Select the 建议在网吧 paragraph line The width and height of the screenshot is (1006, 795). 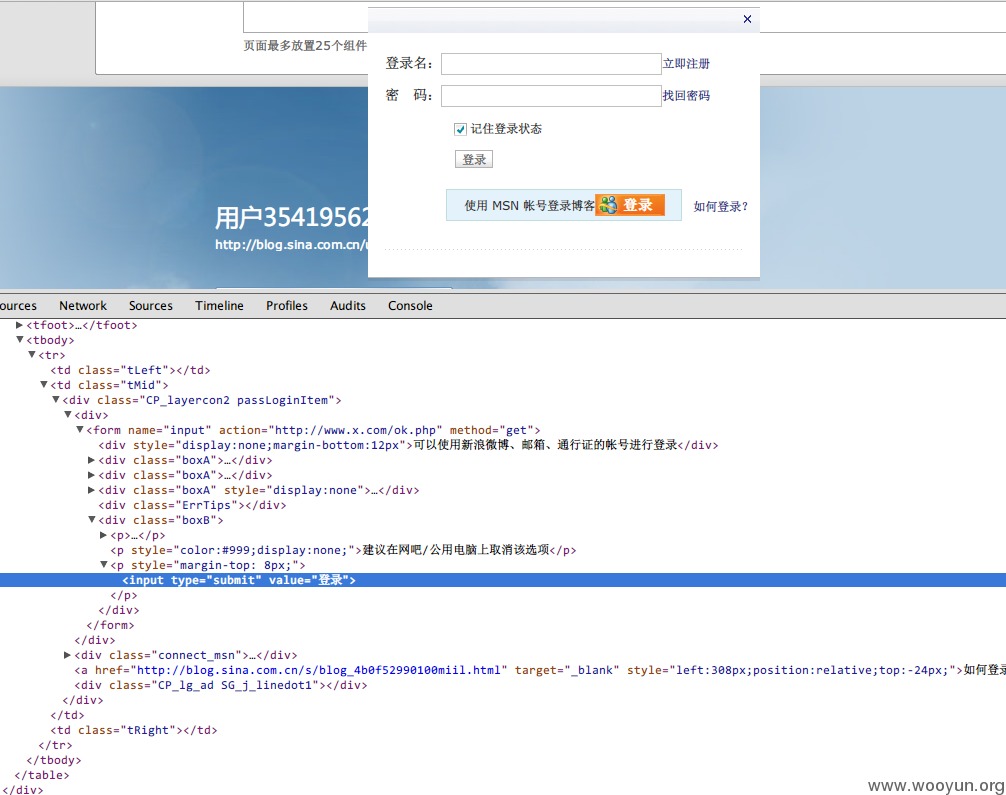point(343,550)
